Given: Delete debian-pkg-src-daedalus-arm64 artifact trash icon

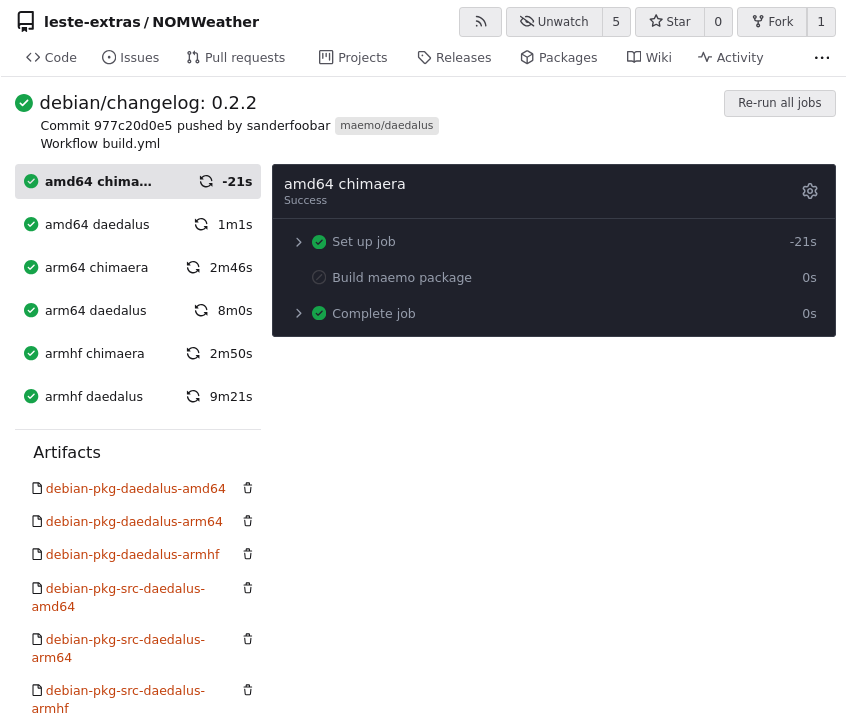Looking at the screenshot, I should 248,639.
